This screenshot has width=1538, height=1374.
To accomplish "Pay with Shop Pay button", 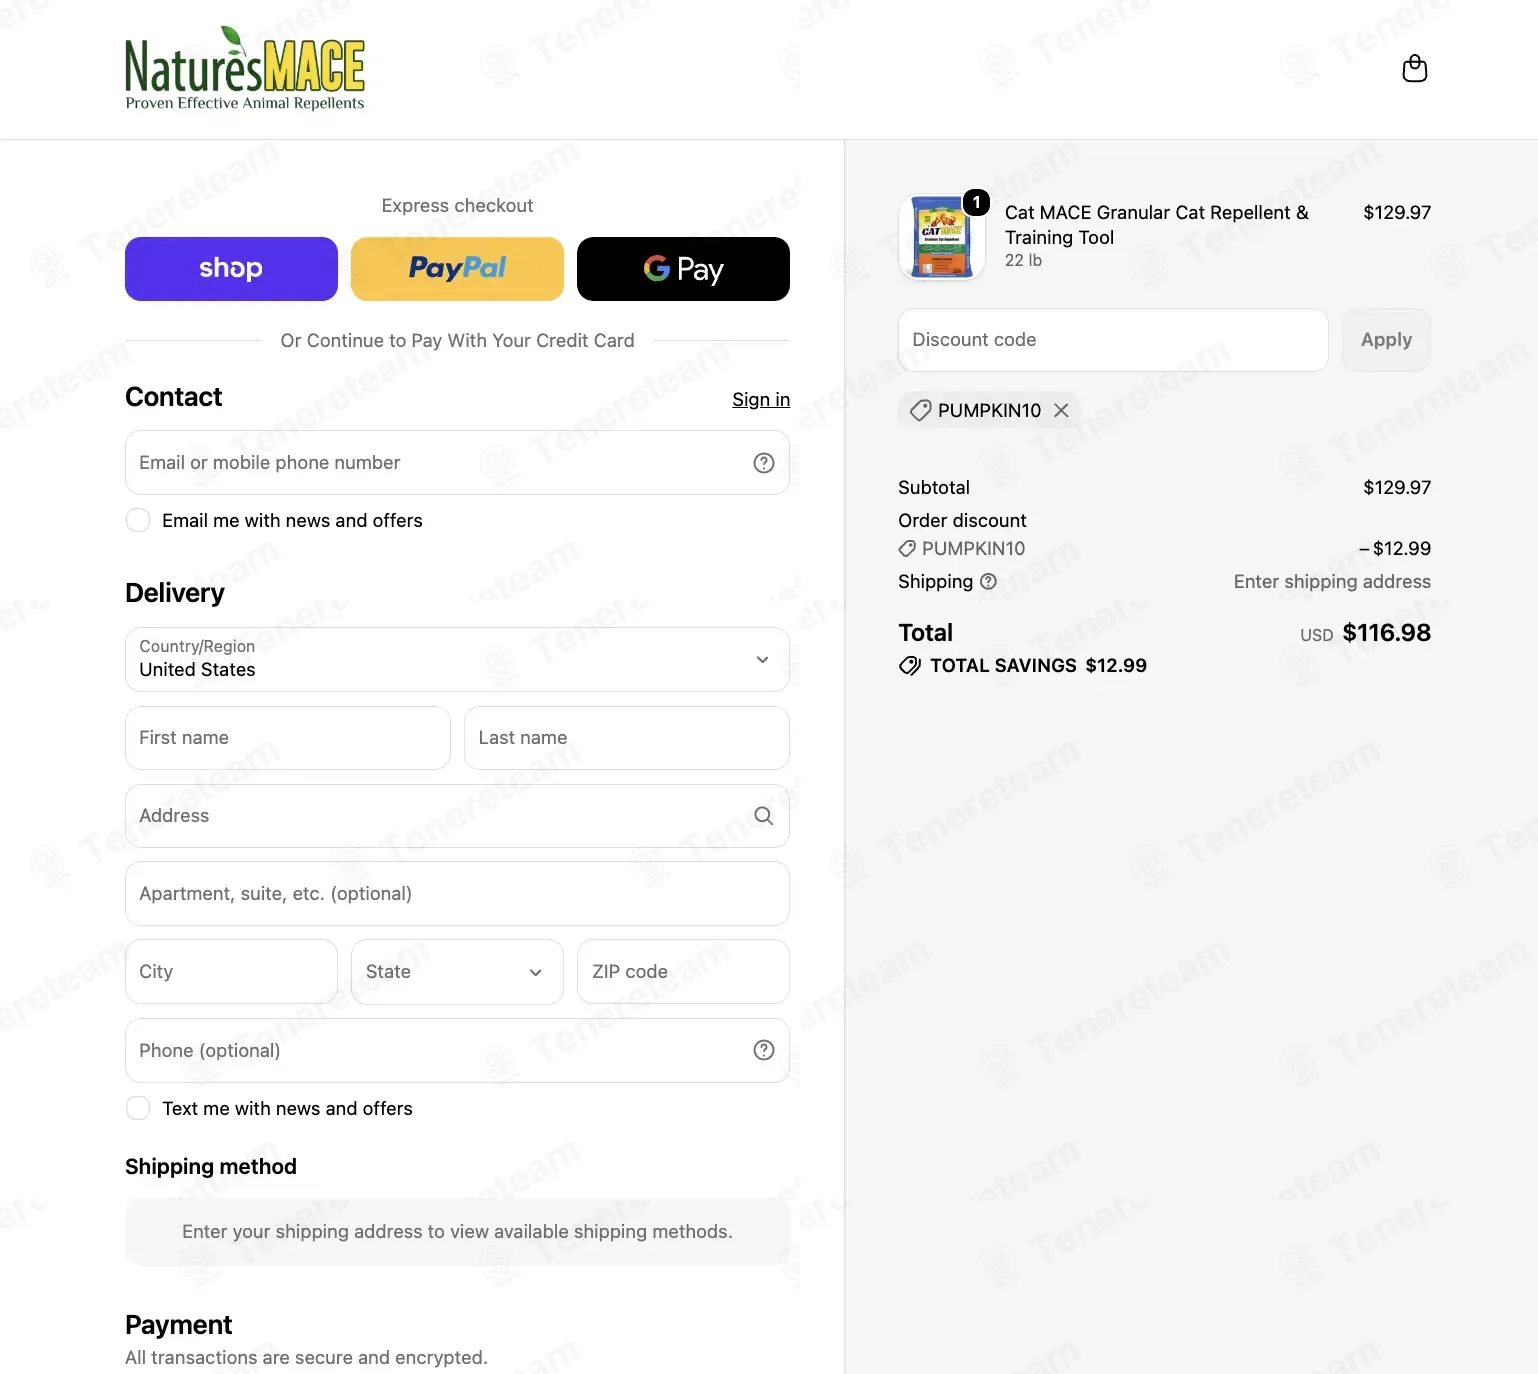I will [231, 269].
